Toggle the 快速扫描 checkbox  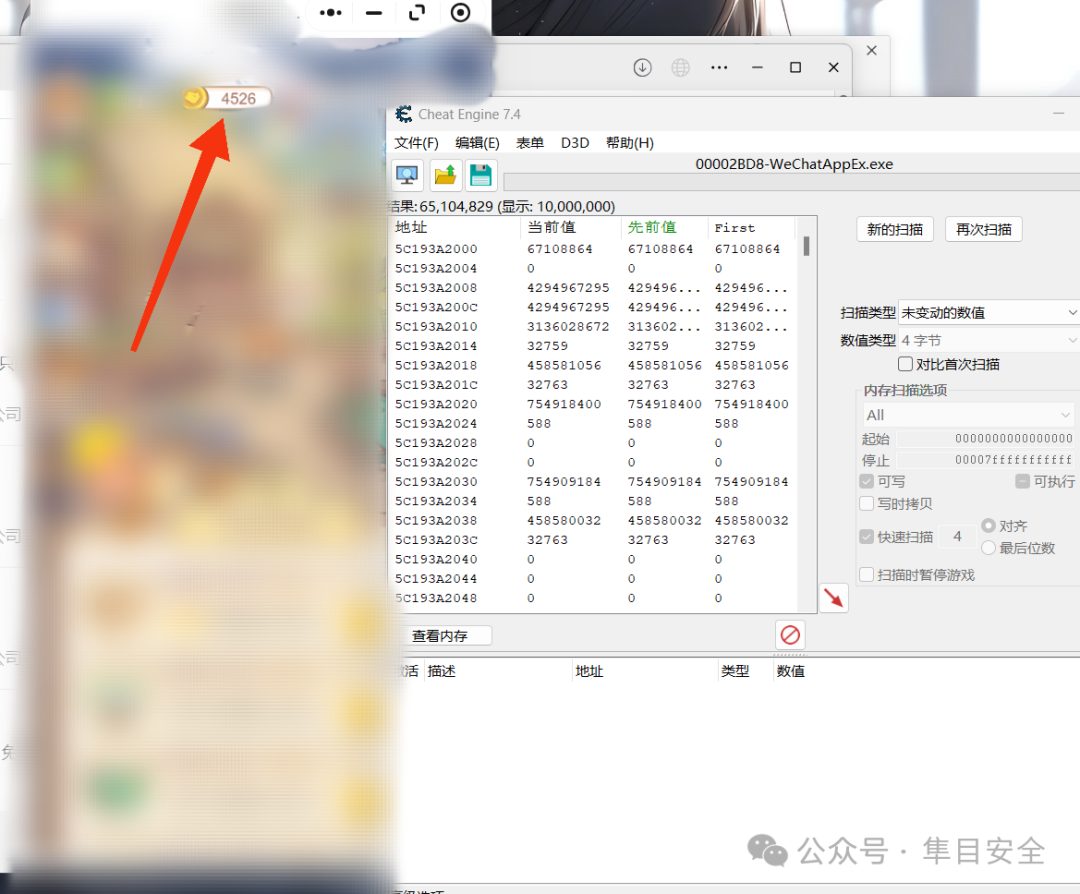pos(866,537)
